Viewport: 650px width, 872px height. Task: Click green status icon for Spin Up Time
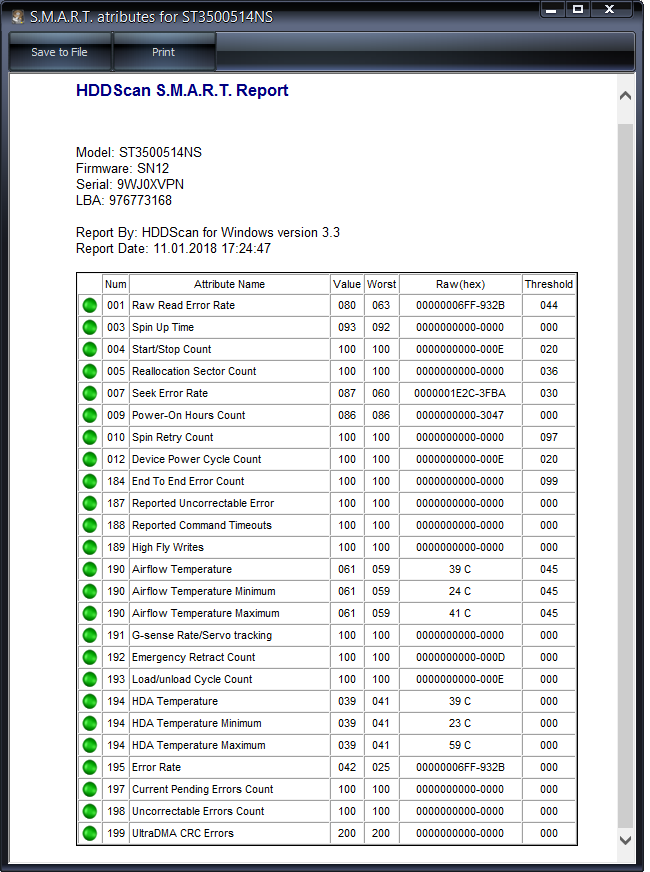pos(90,328)
